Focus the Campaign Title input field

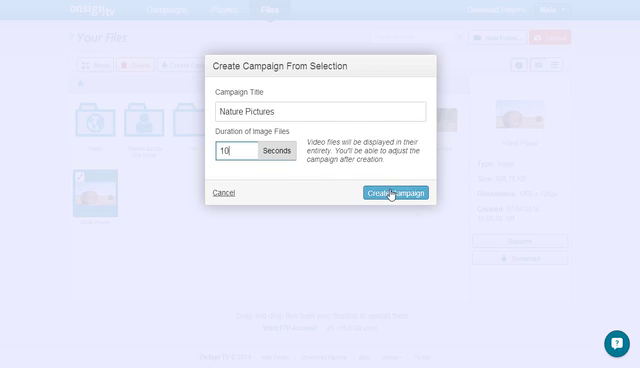(321, 111)
